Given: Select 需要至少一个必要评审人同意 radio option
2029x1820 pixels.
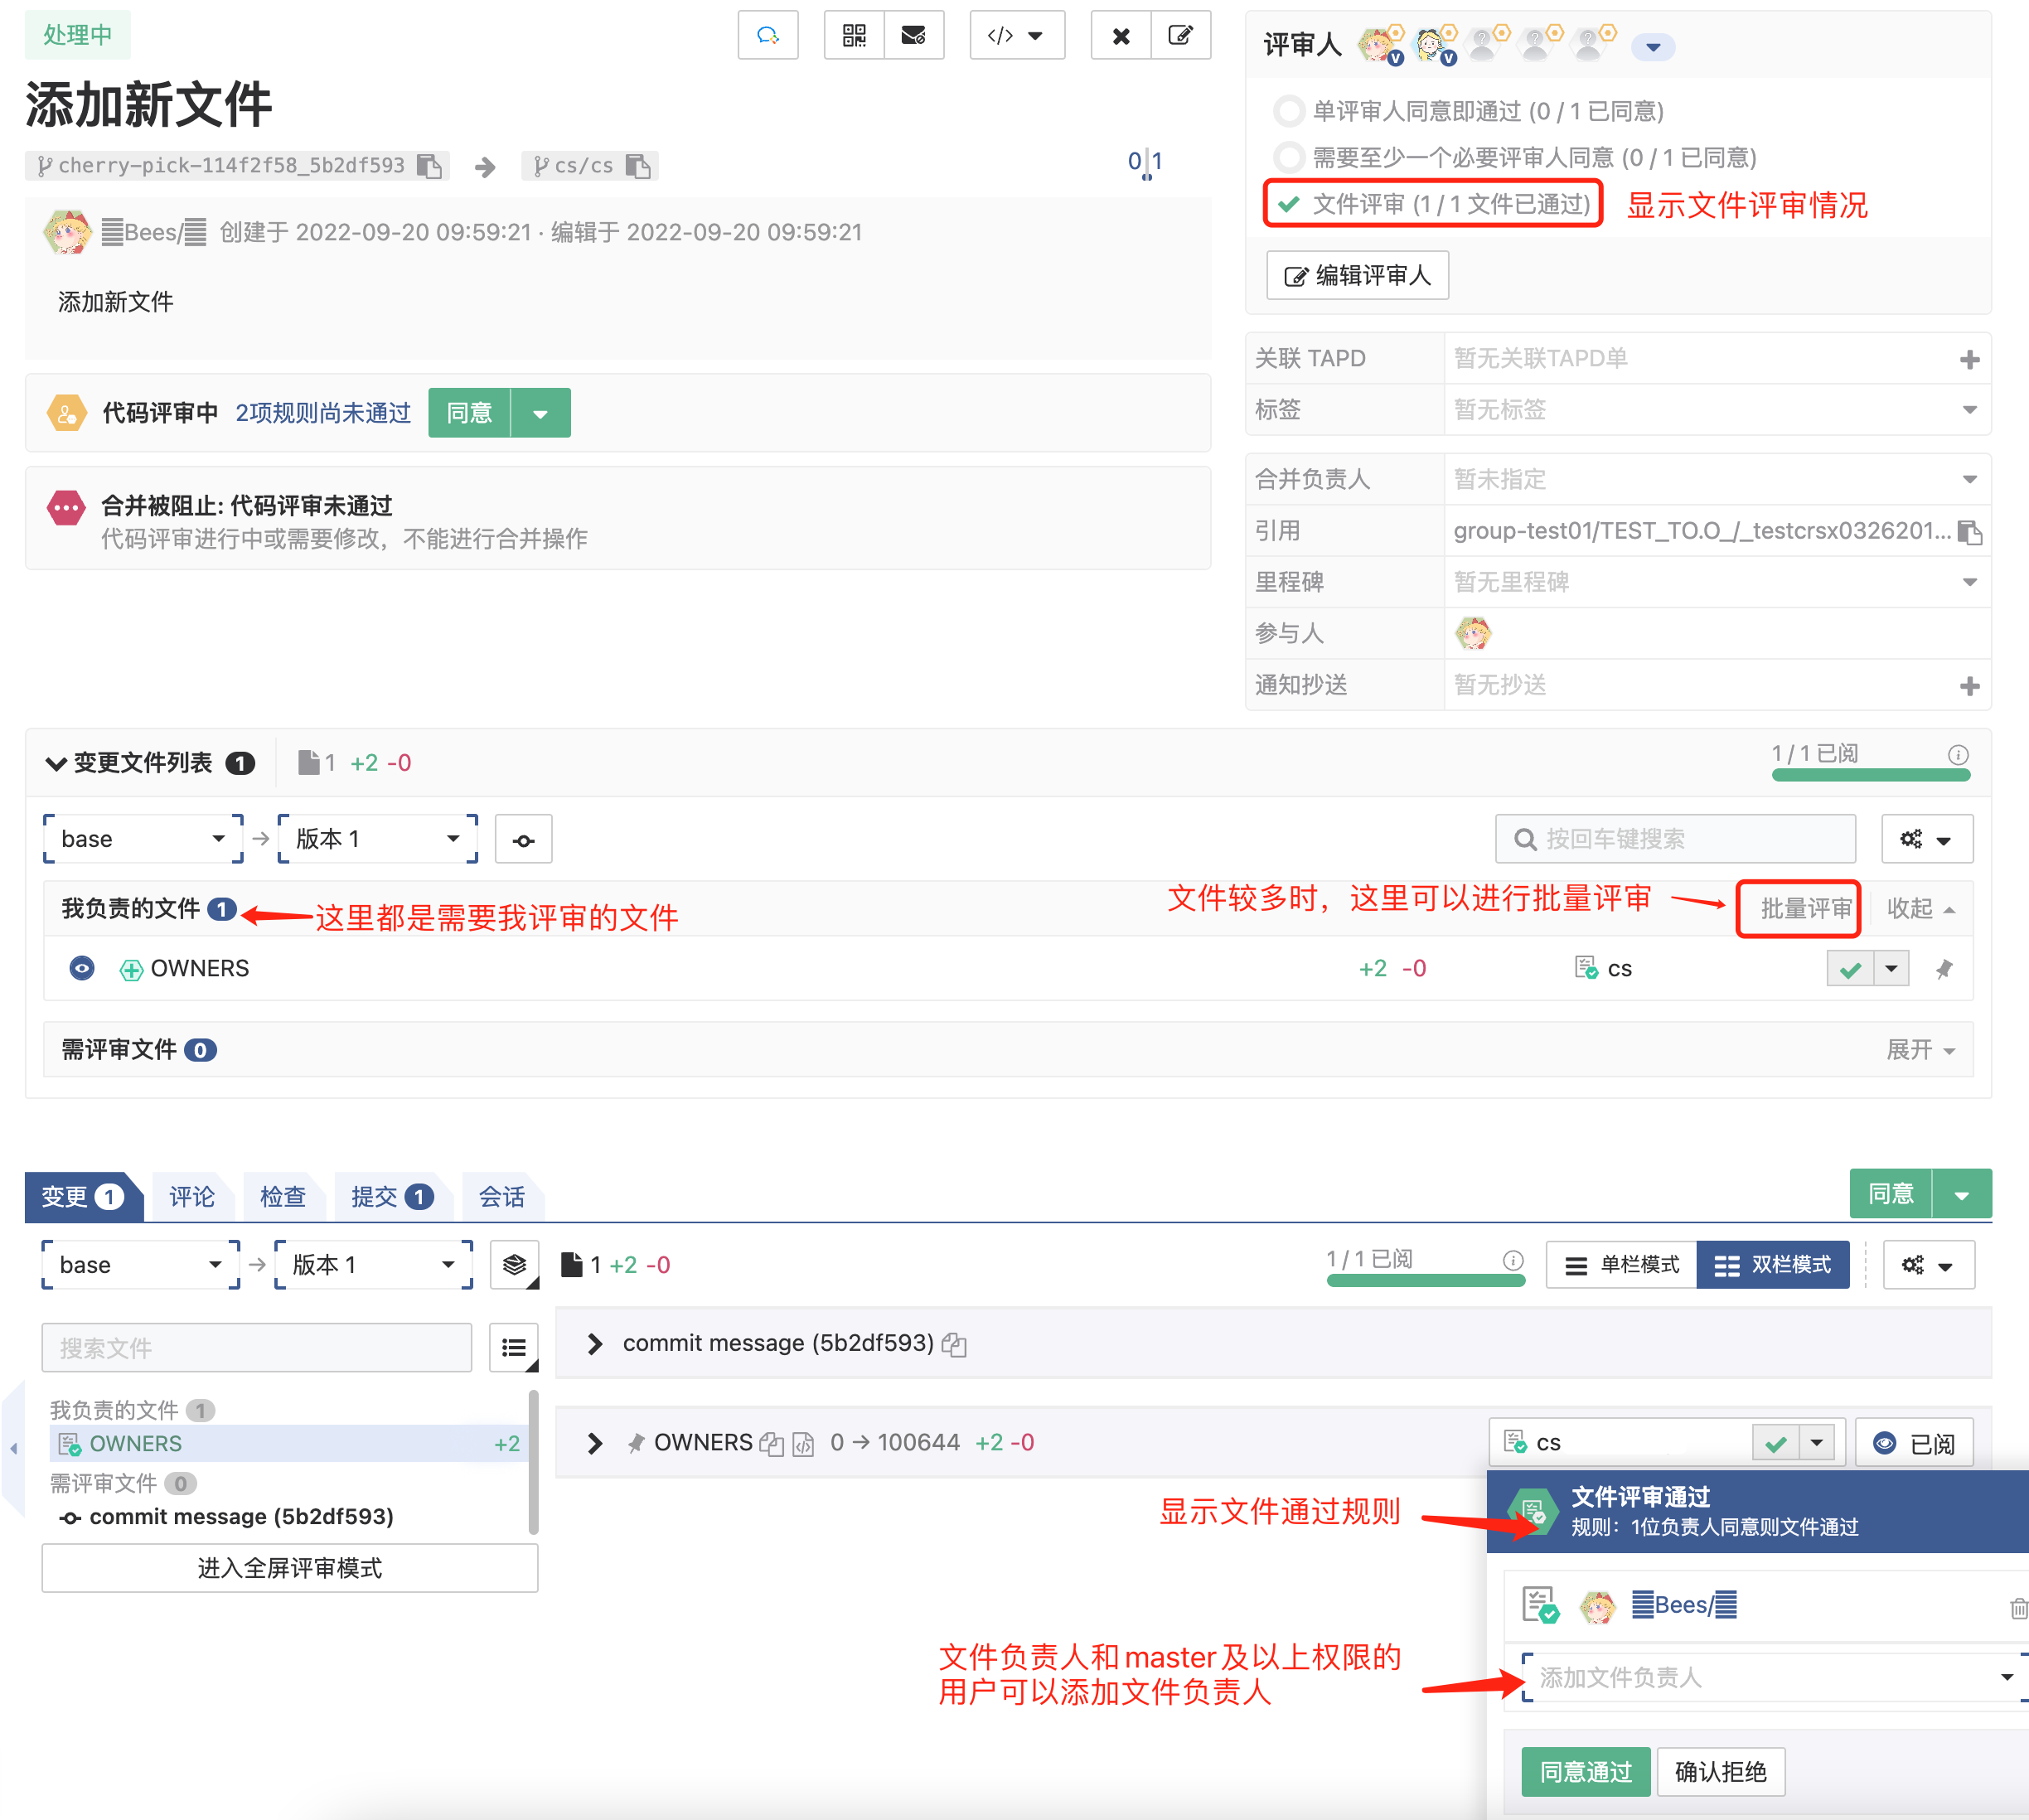Looking at the screenshot, I should tap(1289, 157).
